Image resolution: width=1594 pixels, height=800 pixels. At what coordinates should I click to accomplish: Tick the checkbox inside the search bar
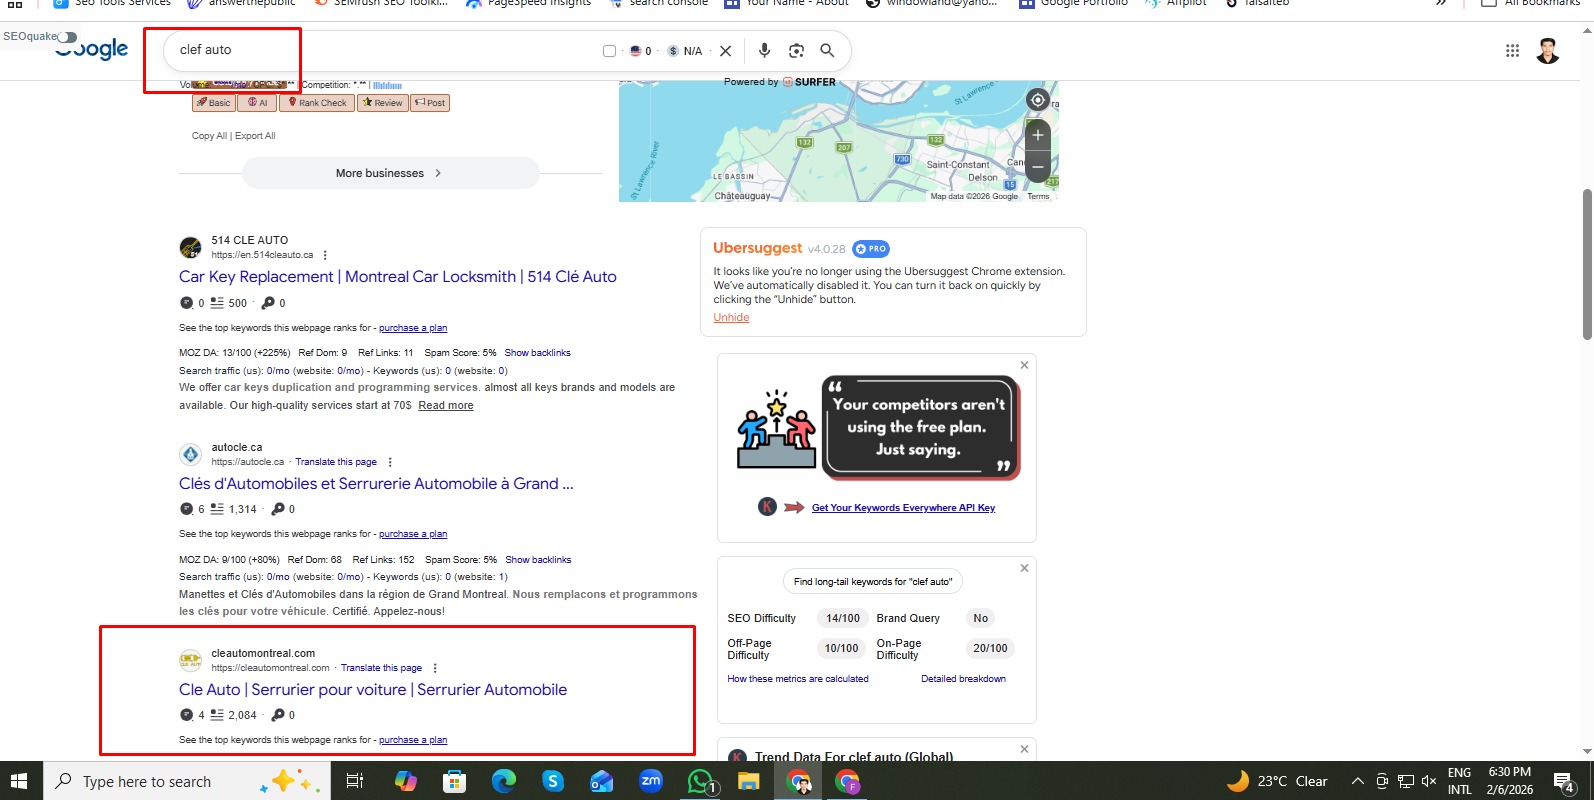pyautogui.click(x=609, y=51)
